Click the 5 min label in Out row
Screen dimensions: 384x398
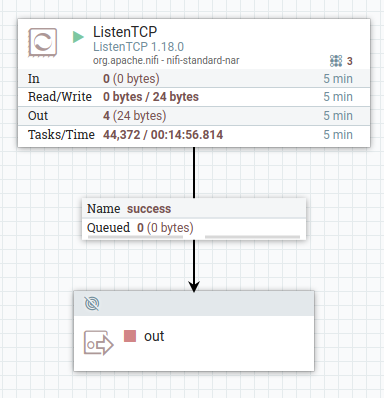coord(338,116)
